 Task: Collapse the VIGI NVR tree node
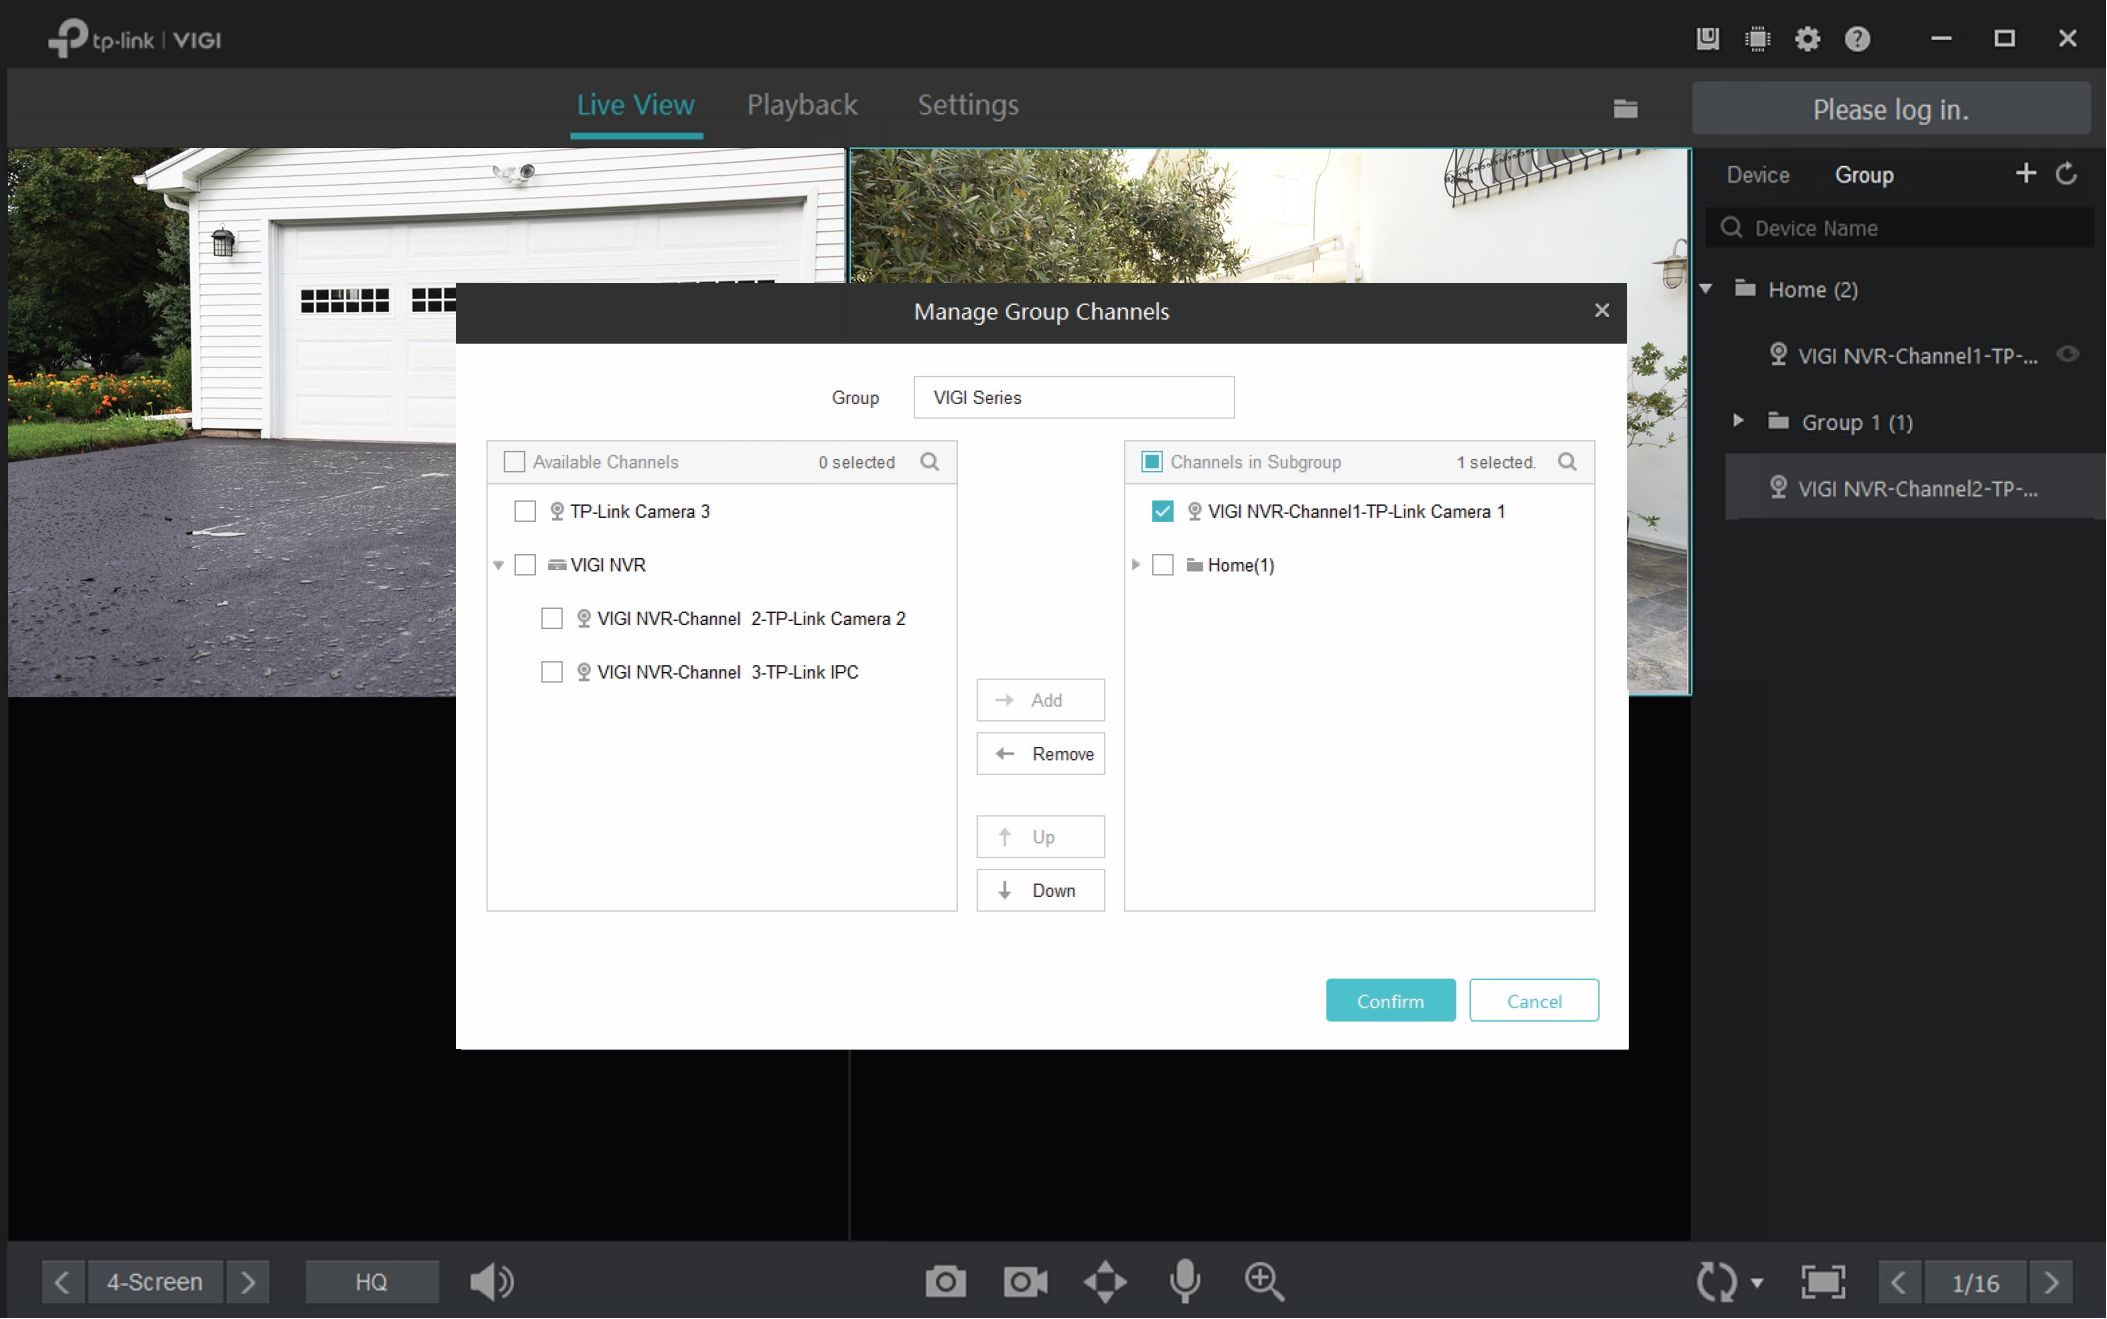tap(498, 566)
